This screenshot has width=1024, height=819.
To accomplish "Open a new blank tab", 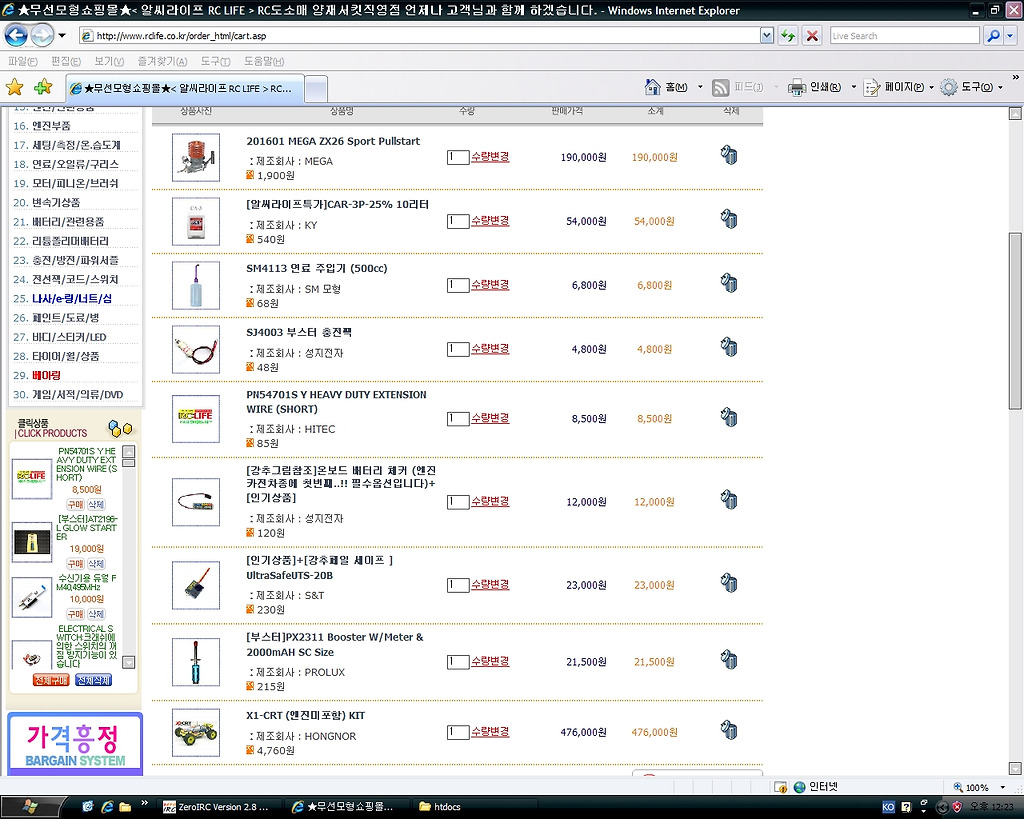I will 316,89.
